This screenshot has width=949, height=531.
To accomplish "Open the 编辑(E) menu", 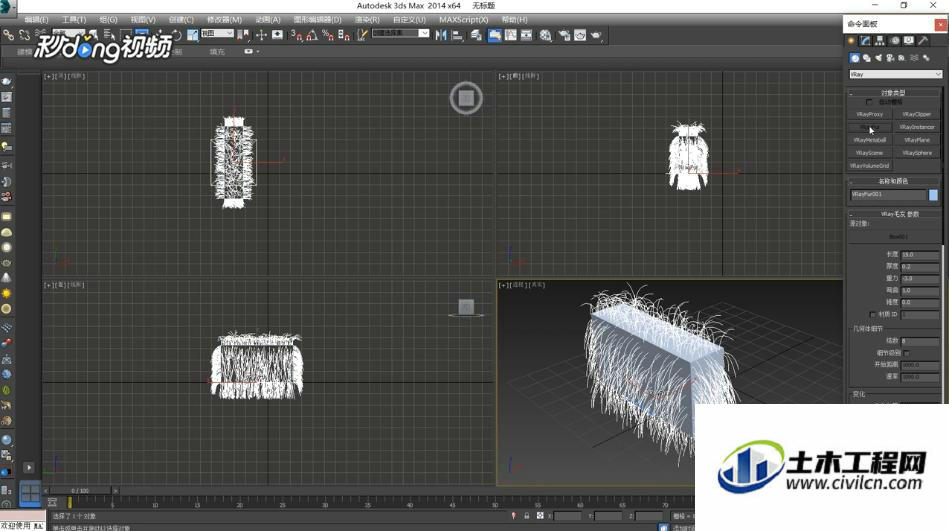I will click(x=36, y=20).
